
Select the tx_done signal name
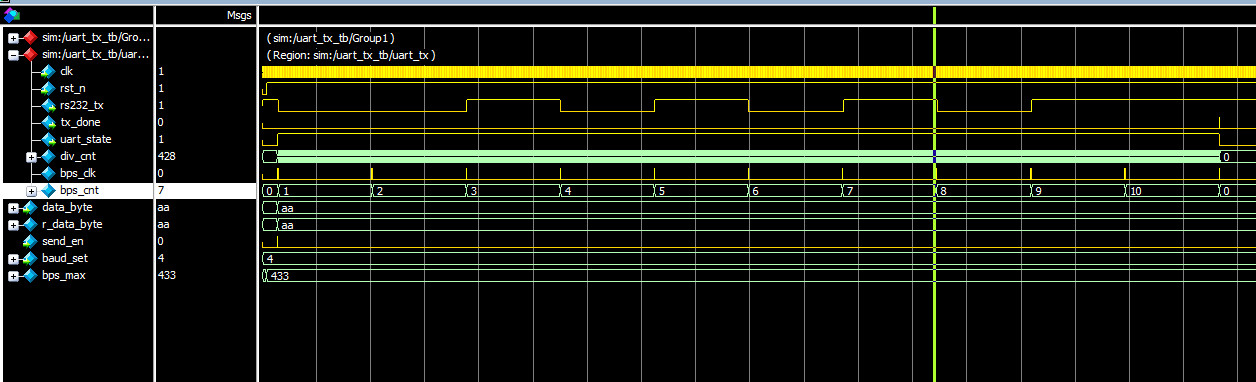[x=80, y=122]
